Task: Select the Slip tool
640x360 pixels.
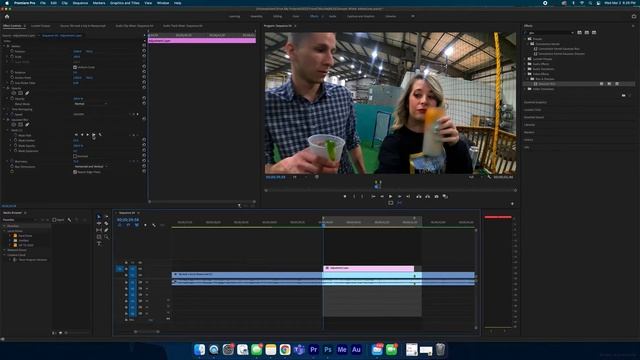Action: pyautogui.click(x=99, y=230)
